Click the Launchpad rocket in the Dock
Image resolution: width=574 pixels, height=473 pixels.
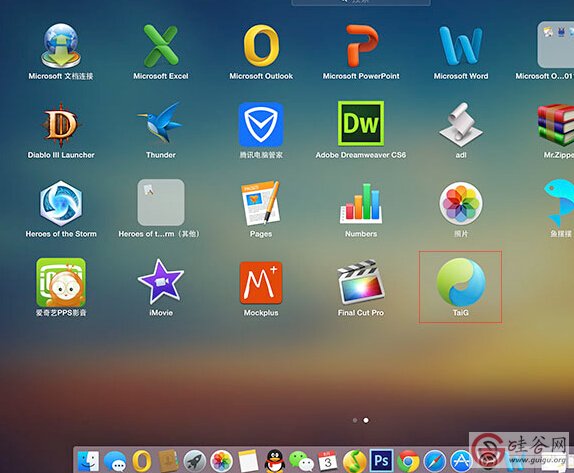pyautogui.click(x=195, y=461)
